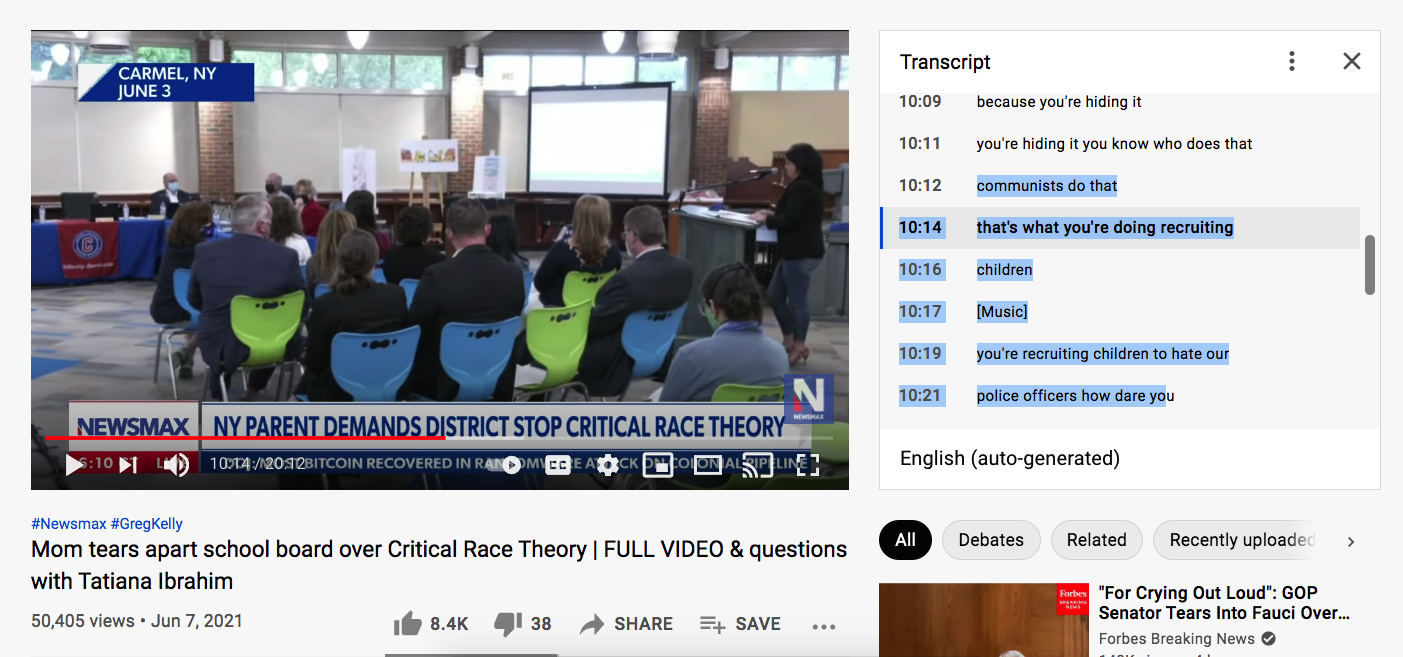Toggle closed captions CC button
This screenshot has width=1403, height=657.
coord(558,465)
